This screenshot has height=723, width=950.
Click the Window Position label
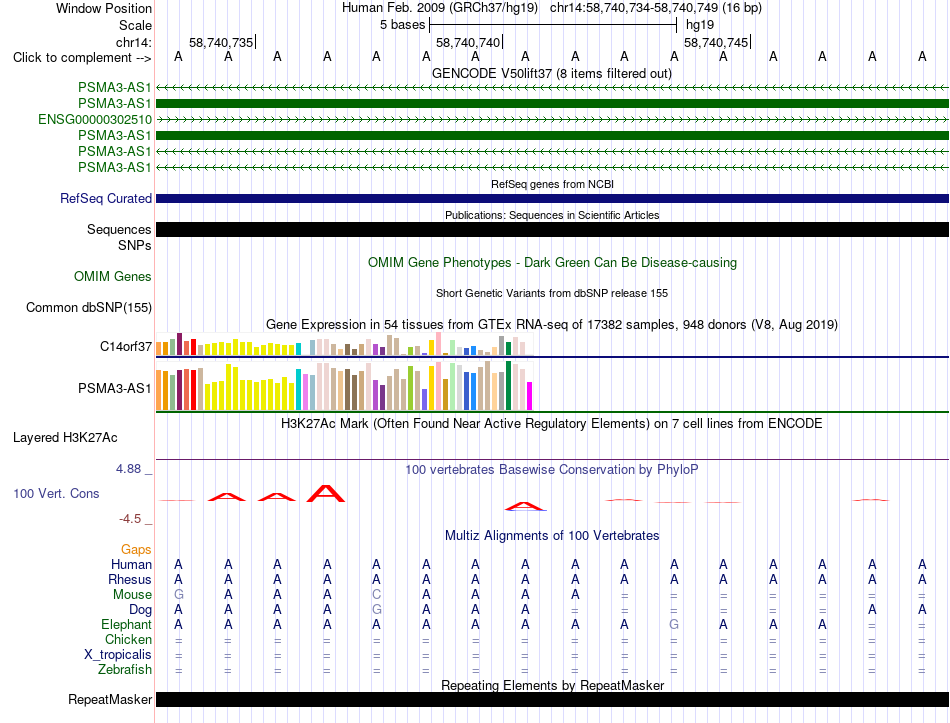pos(104,8)
